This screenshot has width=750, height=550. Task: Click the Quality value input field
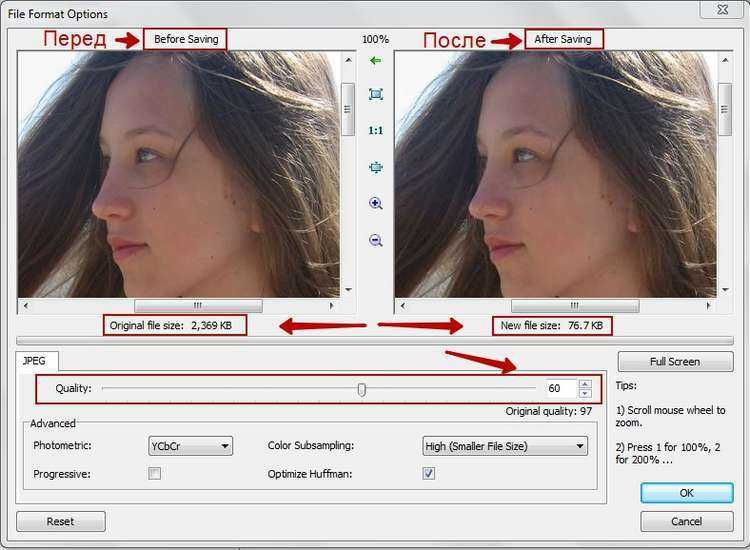click(x=561, y=388)
